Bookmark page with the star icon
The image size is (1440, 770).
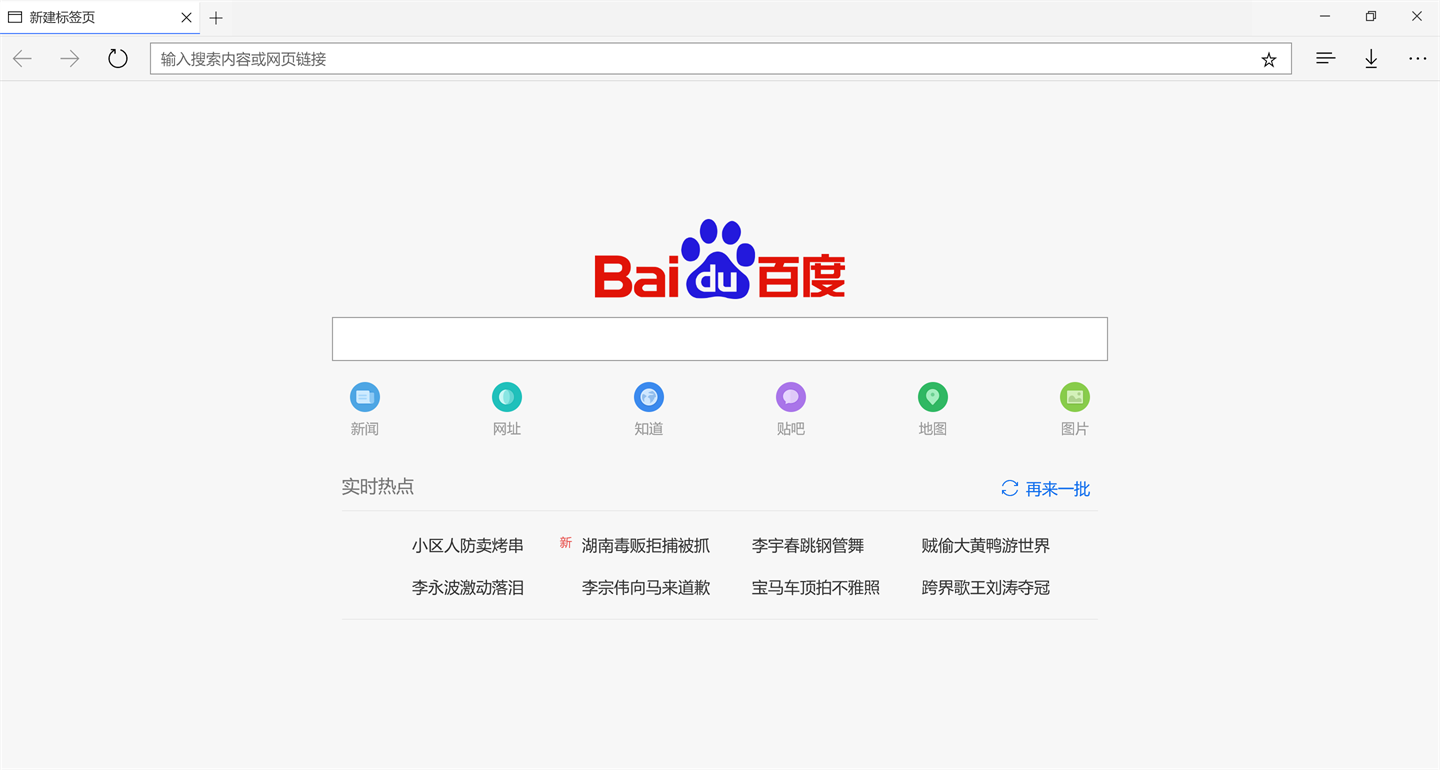coord(1269,60)
